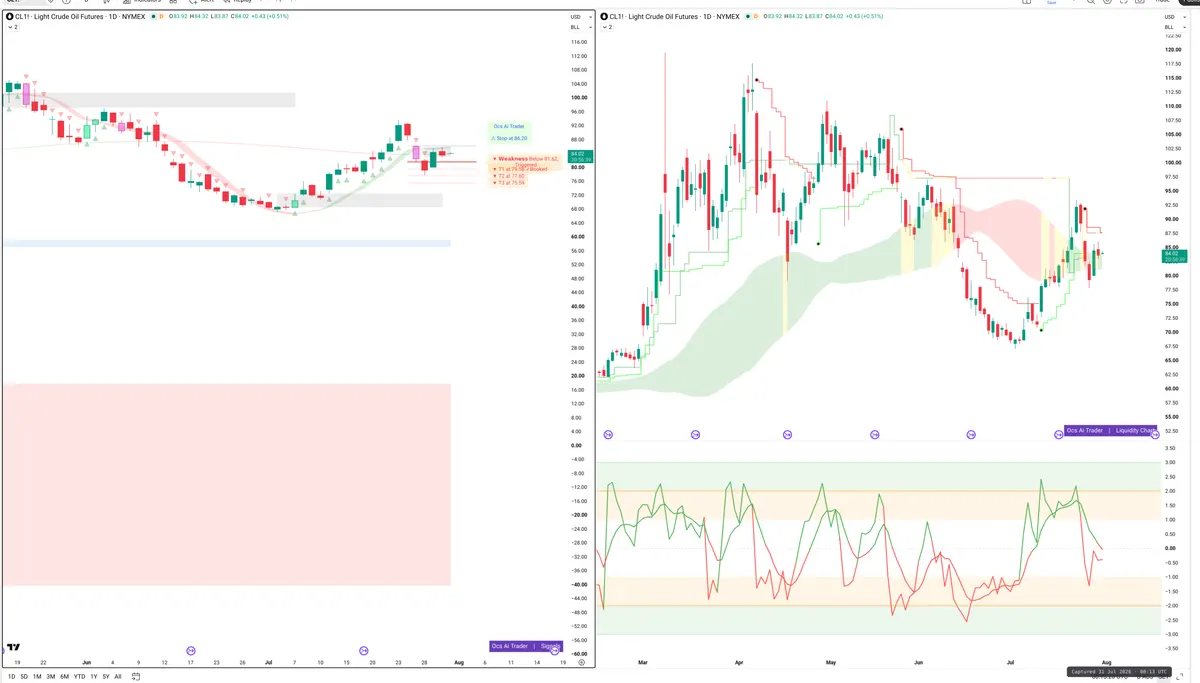Click market open status dot in right chart
The image size is (1200, 683).
tap(748, 17)
